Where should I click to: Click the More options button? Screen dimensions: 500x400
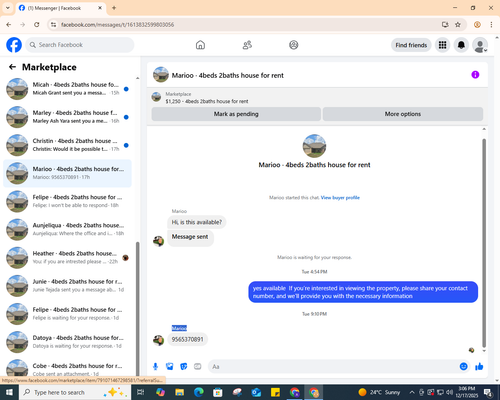(x=403, y=114)
